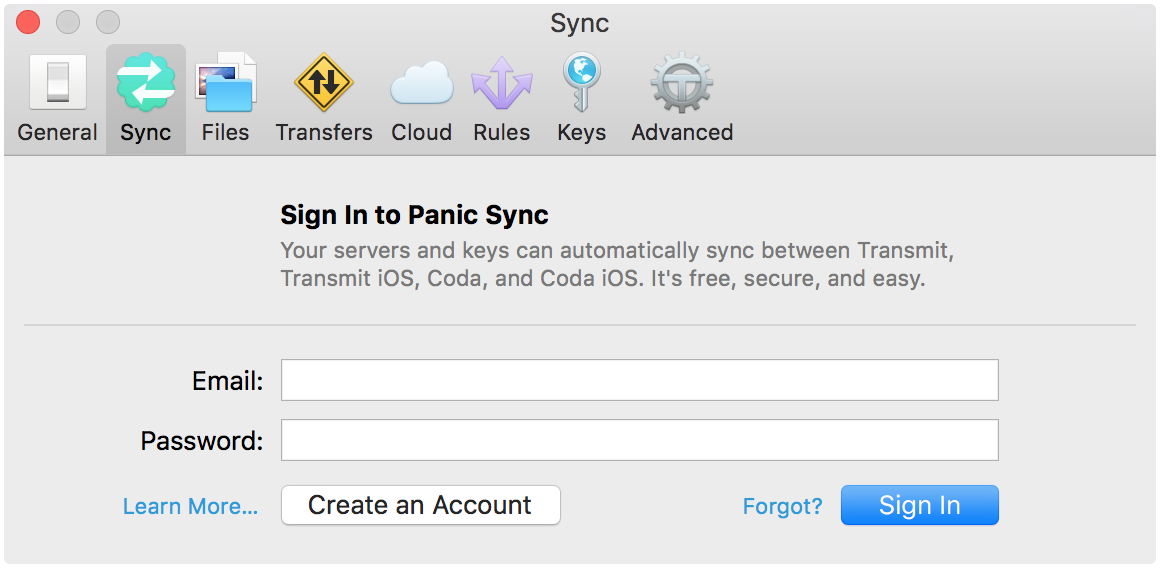Click the Sync window title text
Image resolution: width=1160 pixels, height=568 pixels.
tap(579, 23)
